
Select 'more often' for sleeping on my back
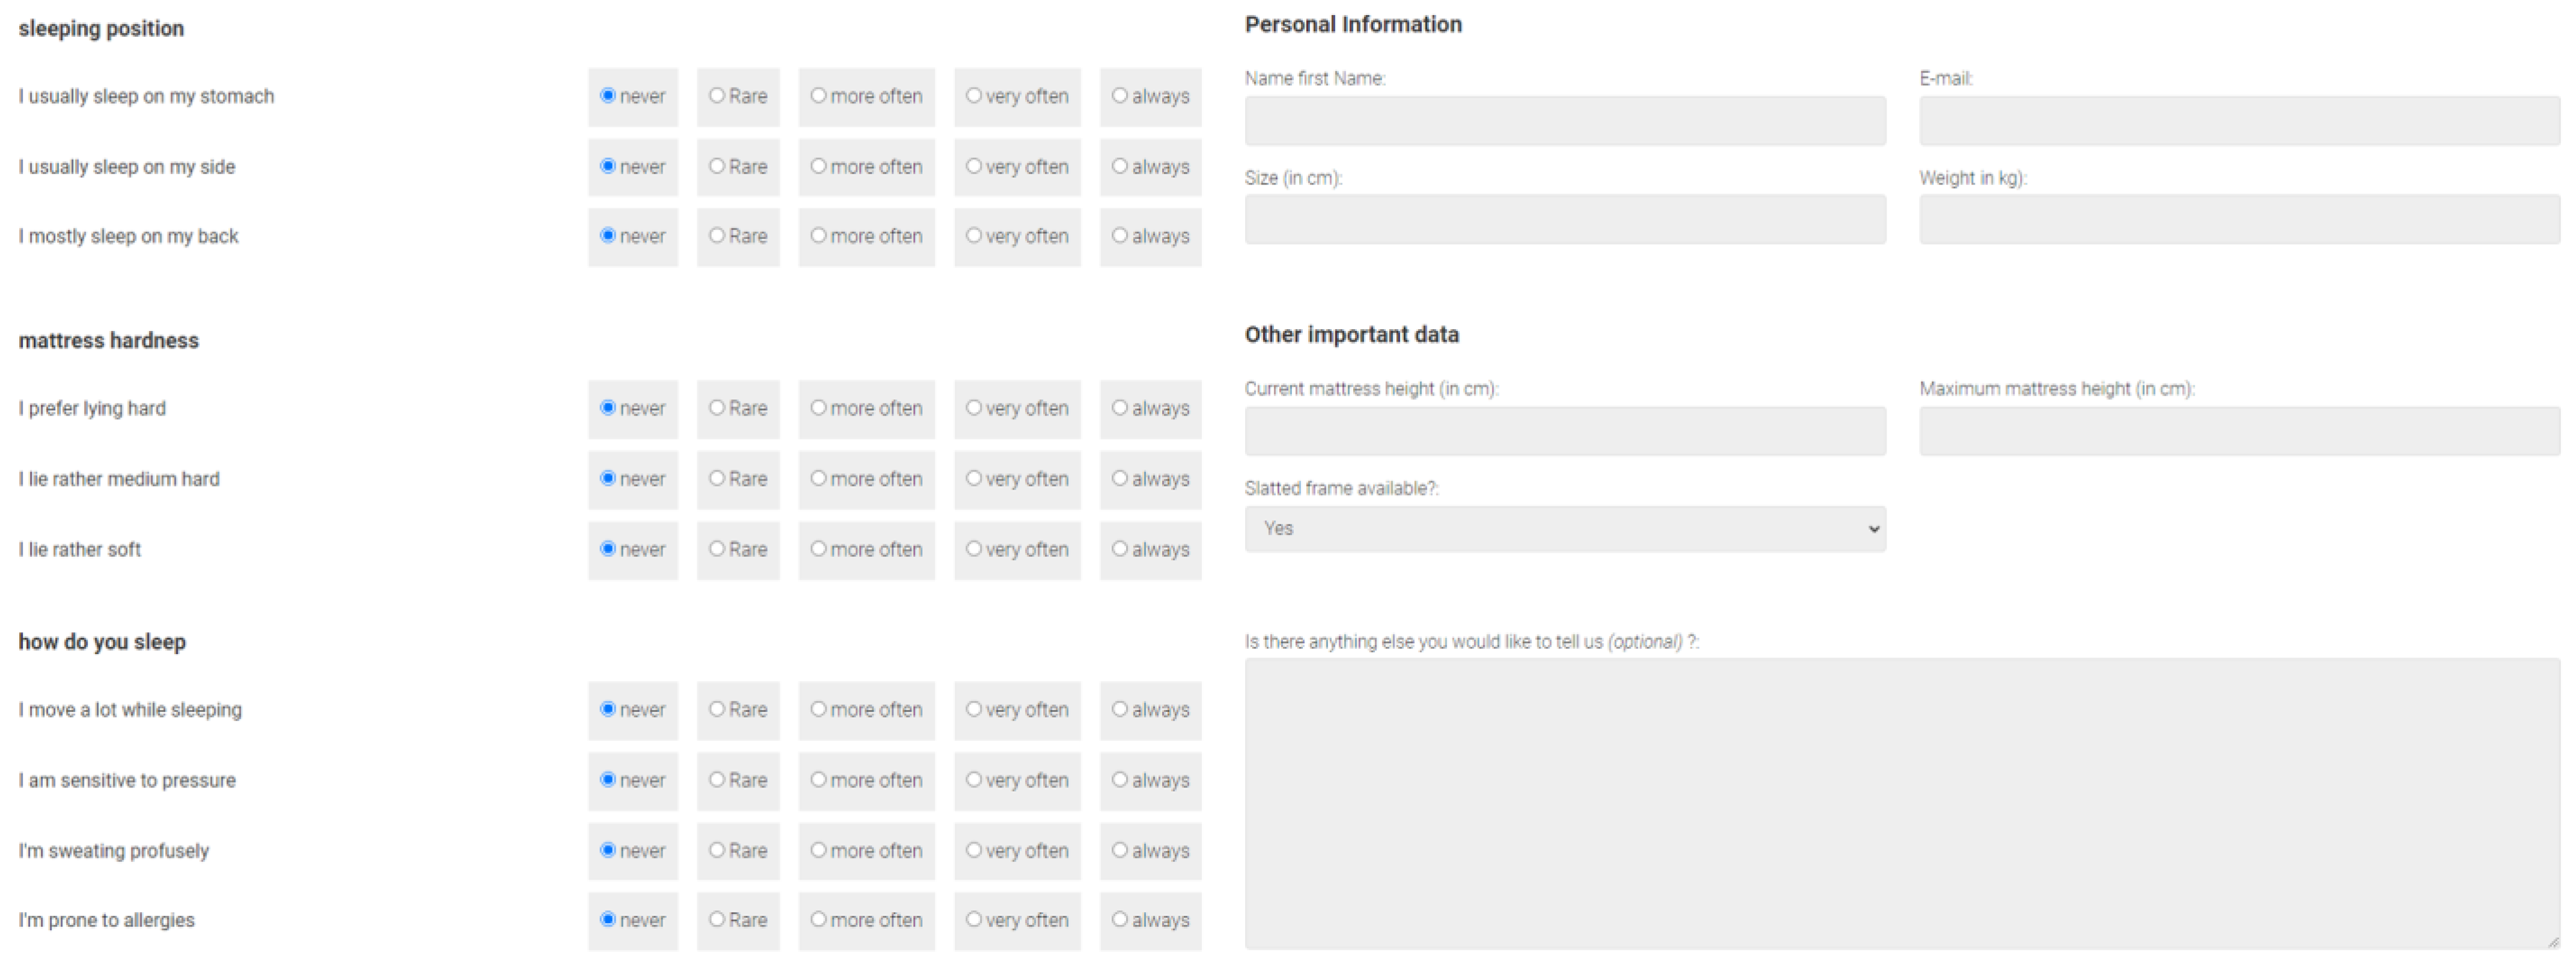pos(818,236)
